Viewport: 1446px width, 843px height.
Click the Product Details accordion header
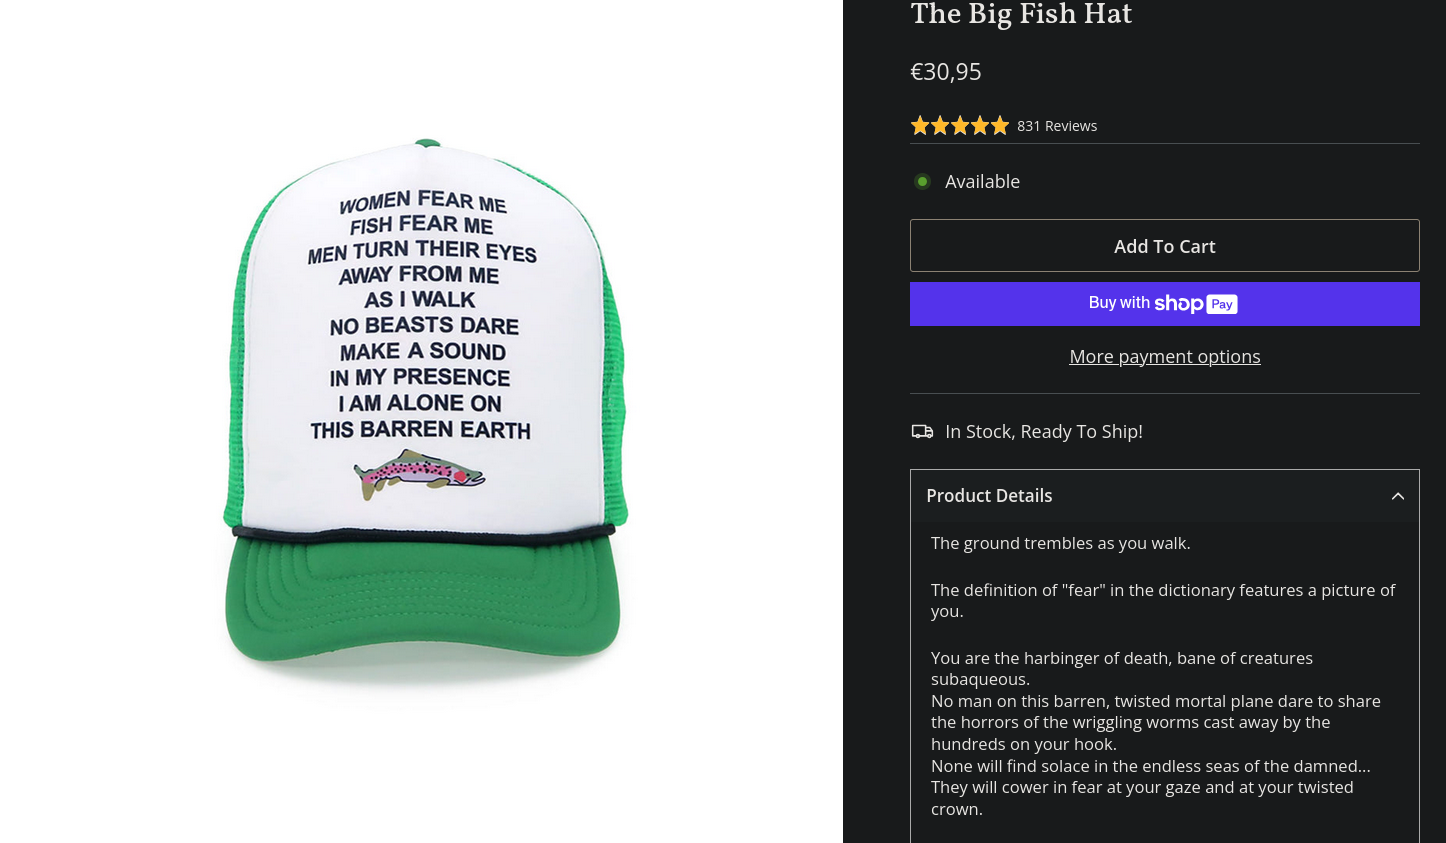1165,496
